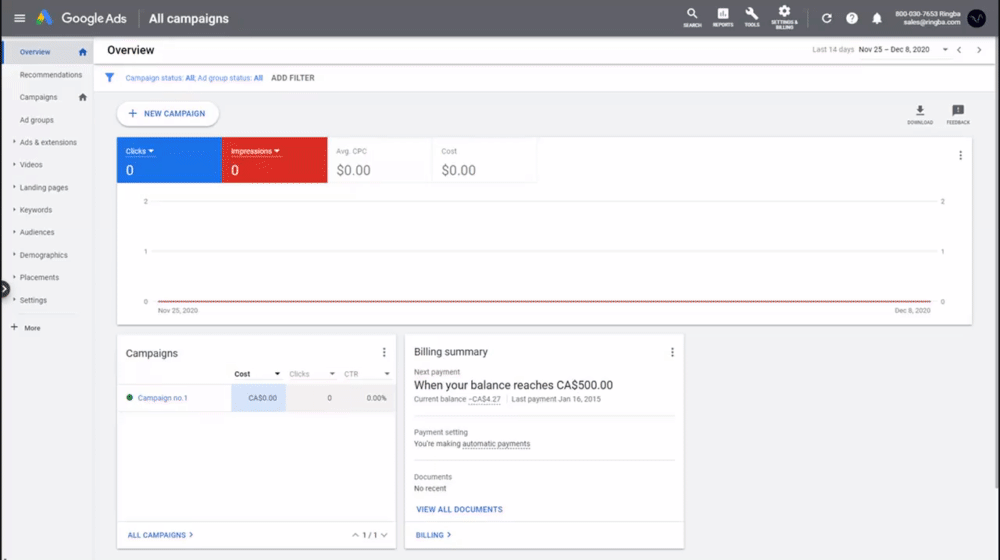Click the BILLING link
Viewport: 1000px width, 560px height.
pos(433,535)
